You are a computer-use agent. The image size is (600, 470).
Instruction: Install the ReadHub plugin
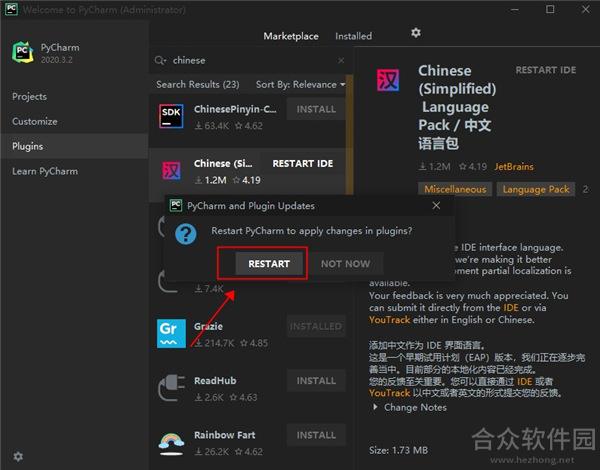[316, 381]
